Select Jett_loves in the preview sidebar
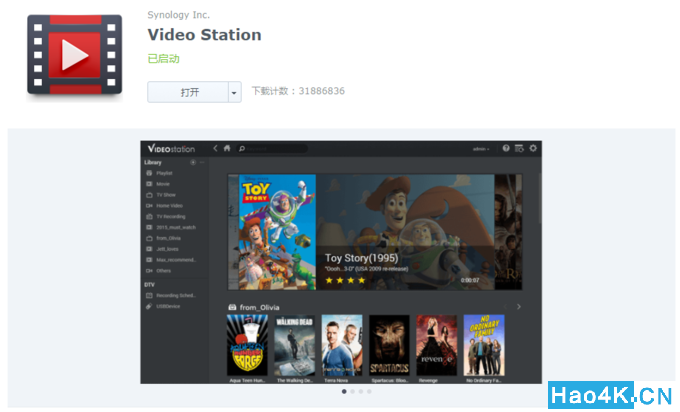680x412 pixels. [x=167, y=249]
